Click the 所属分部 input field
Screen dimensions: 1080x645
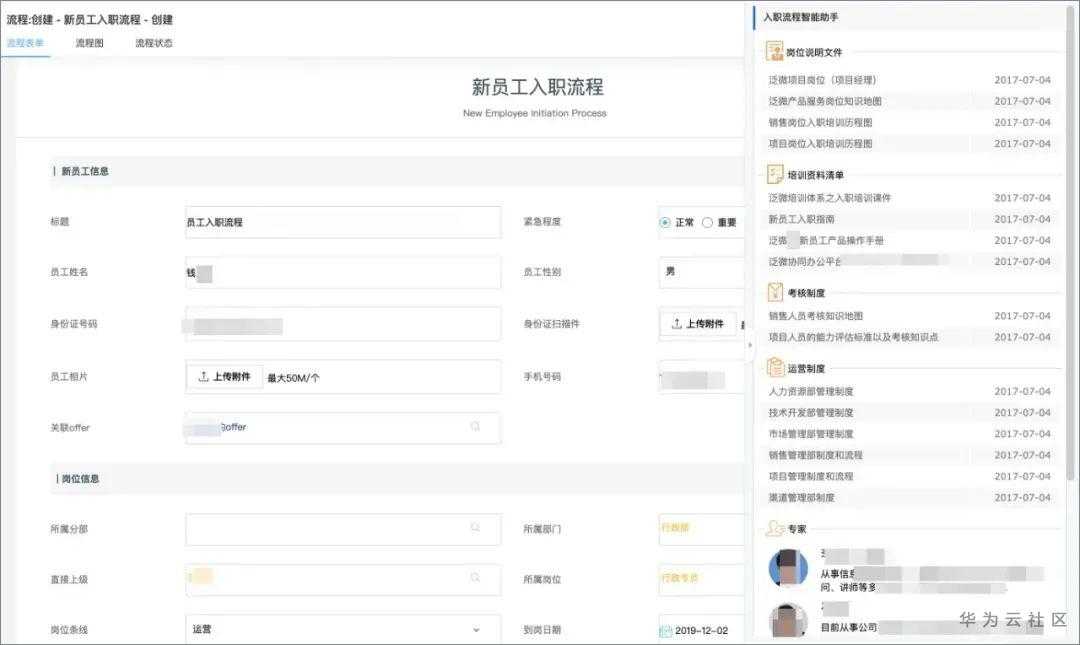click(x=343, y=529)
